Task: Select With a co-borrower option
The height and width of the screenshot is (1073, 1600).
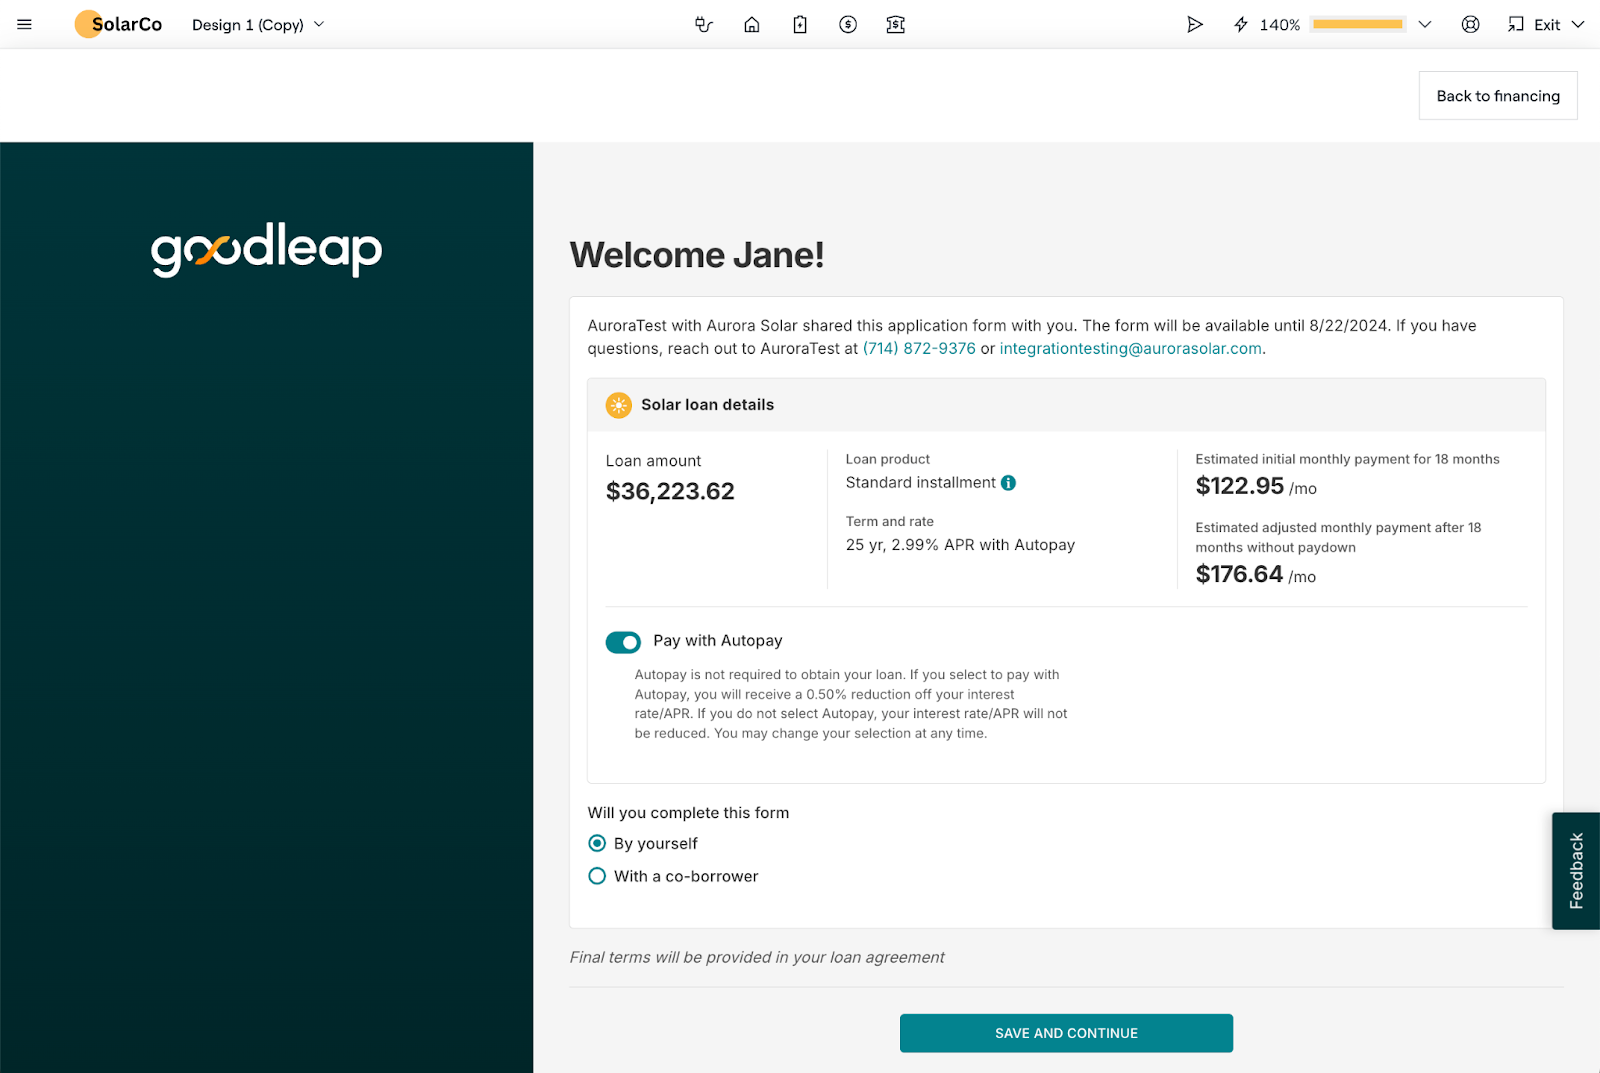Action: pyautogui.click(x=597, y=876)
